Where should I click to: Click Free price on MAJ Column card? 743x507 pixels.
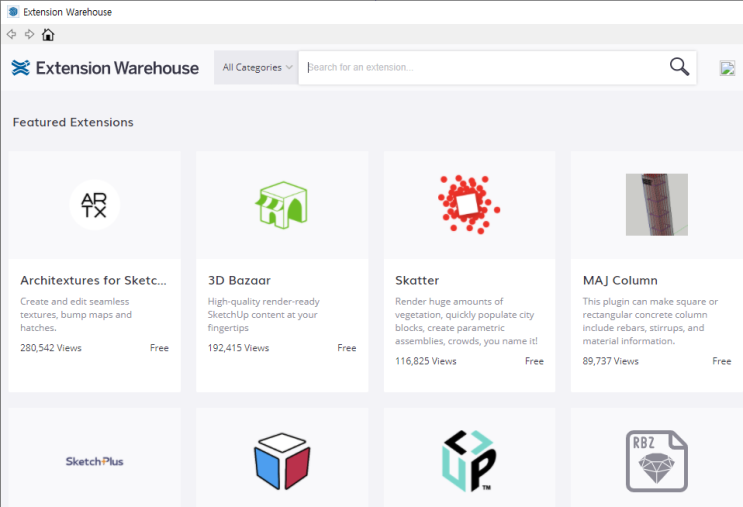[722, 361]
